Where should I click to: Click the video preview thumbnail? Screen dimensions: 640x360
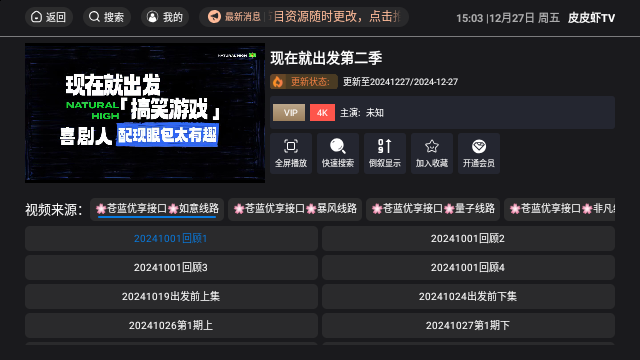click(145, 113)
